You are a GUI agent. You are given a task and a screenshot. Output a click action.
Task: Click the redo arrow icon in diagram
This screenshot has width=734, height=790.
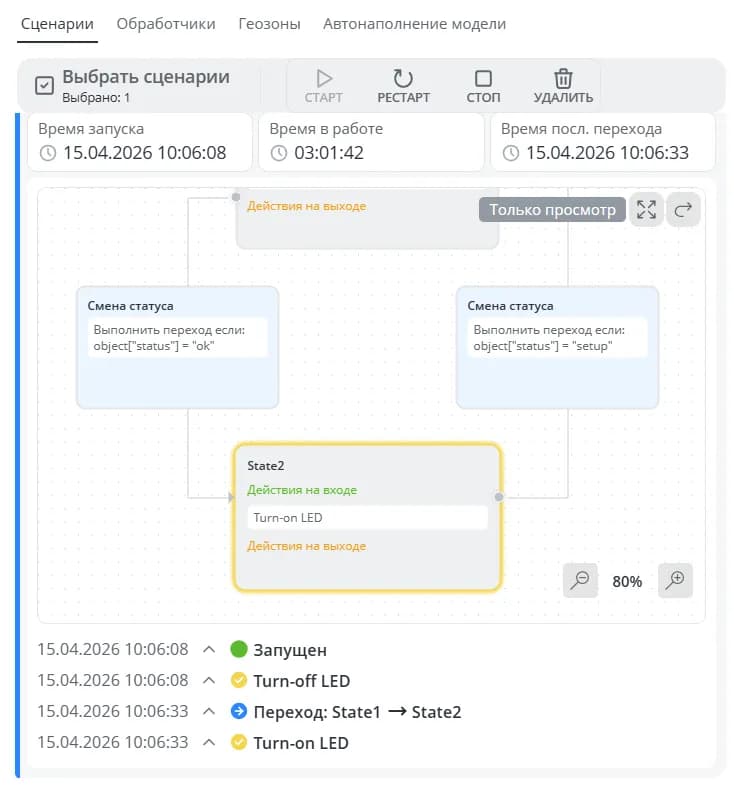(683, 210)
